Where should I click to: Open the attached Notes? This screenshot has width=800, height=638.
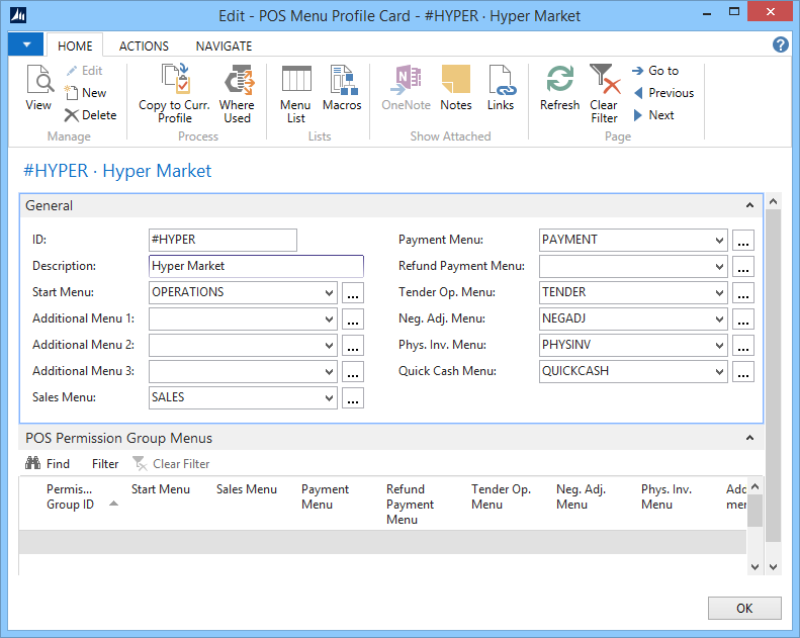coord(456,88)
